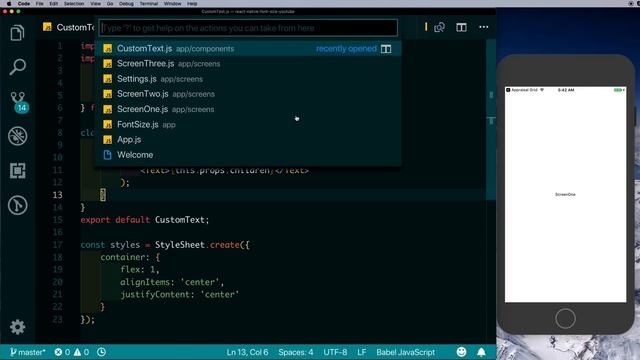The width and height of the screenshot is (640, 360).
Task: Open the Debug view in activity bar
Action: pyautogui.click(x=18, y=136)
